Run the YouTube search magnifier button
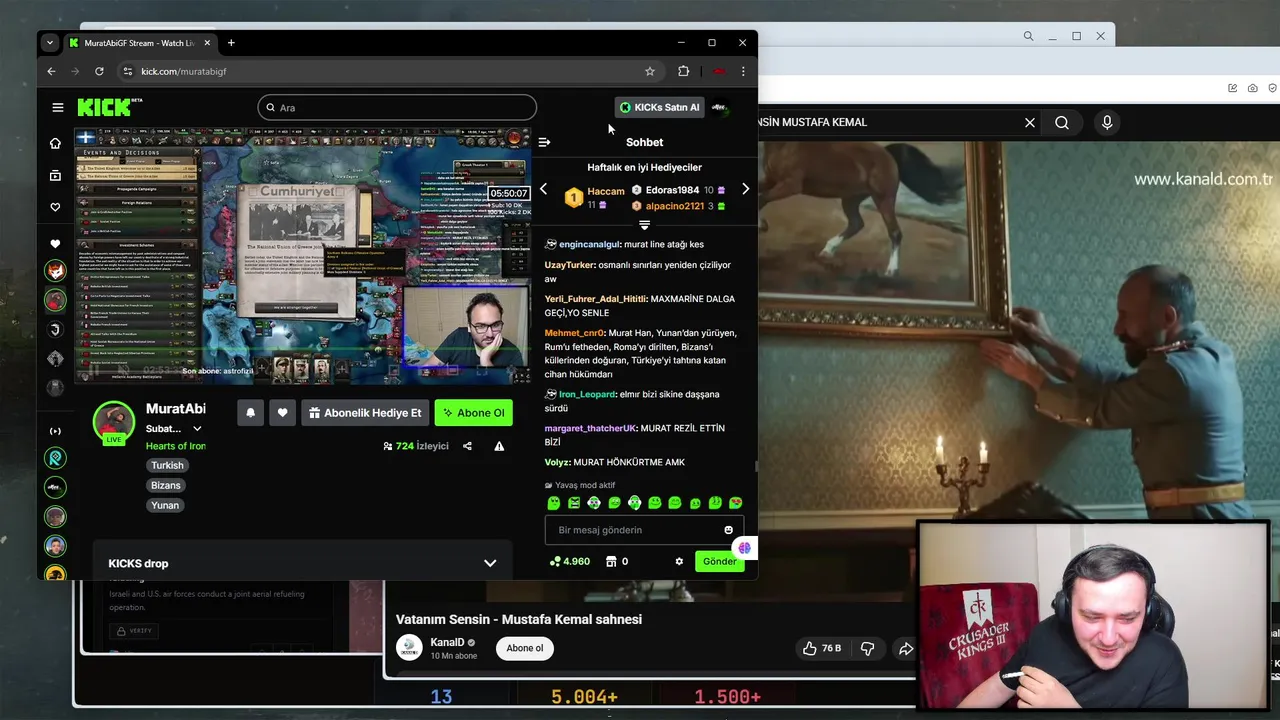1280x720 pixels. click(x=1062, y=122)
